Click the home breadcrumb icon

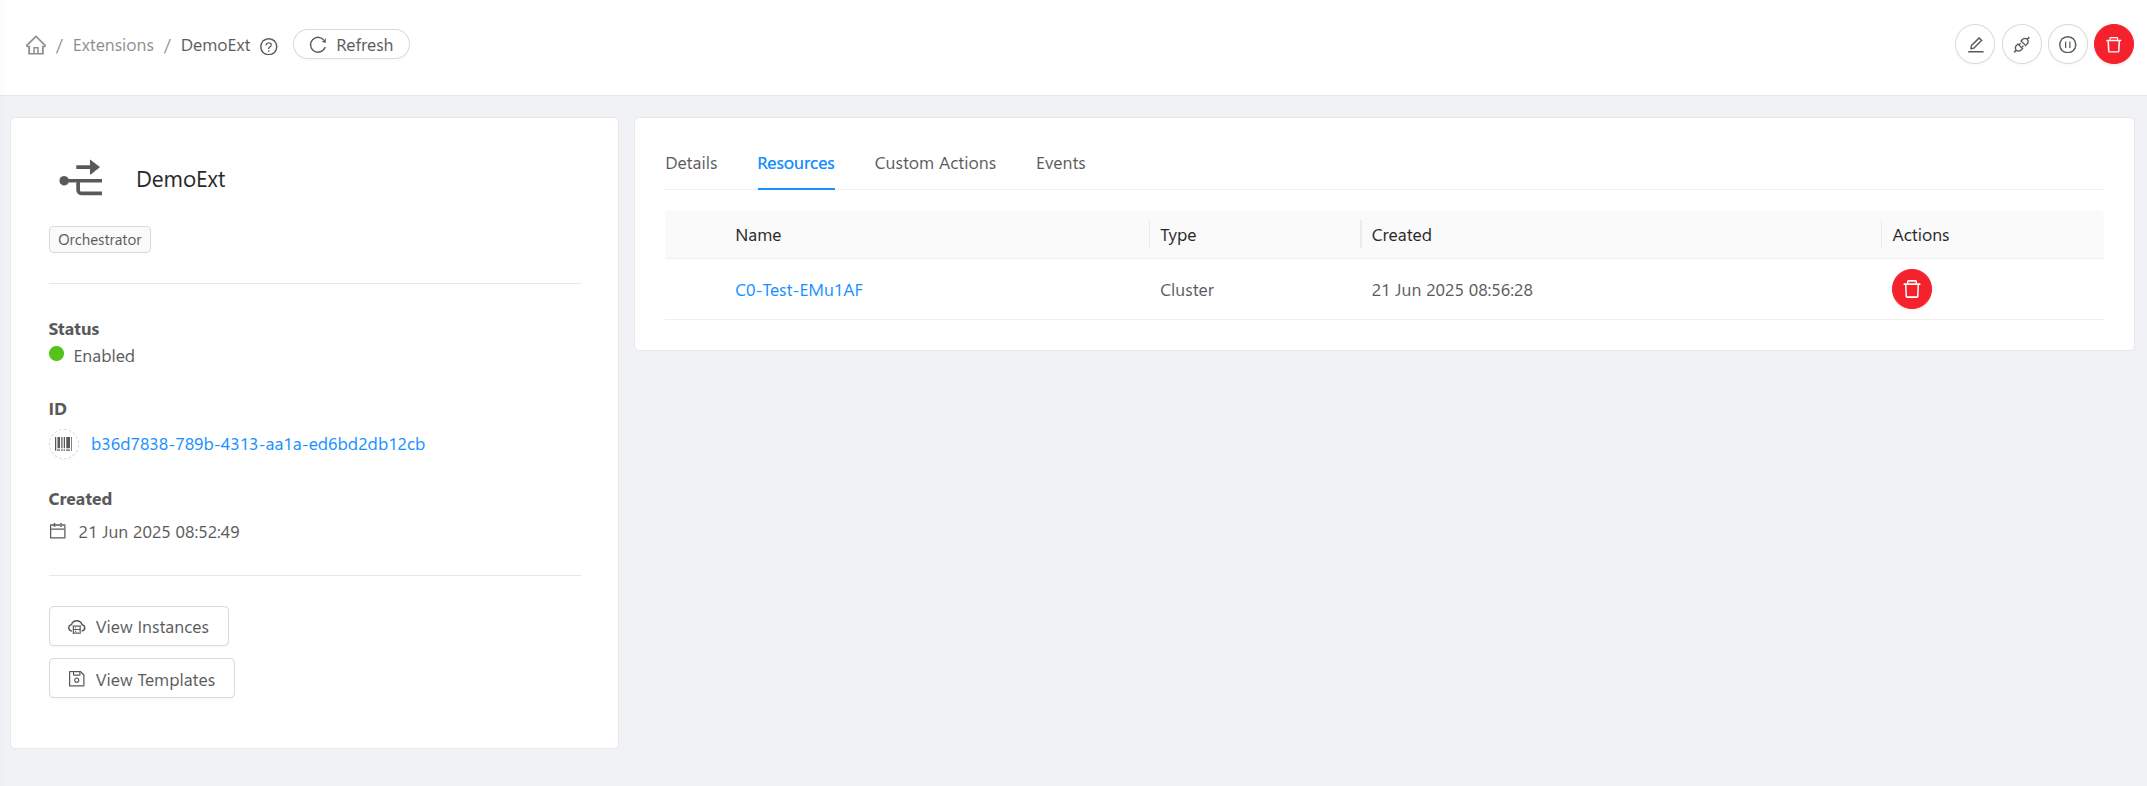[x=36, y=45]
